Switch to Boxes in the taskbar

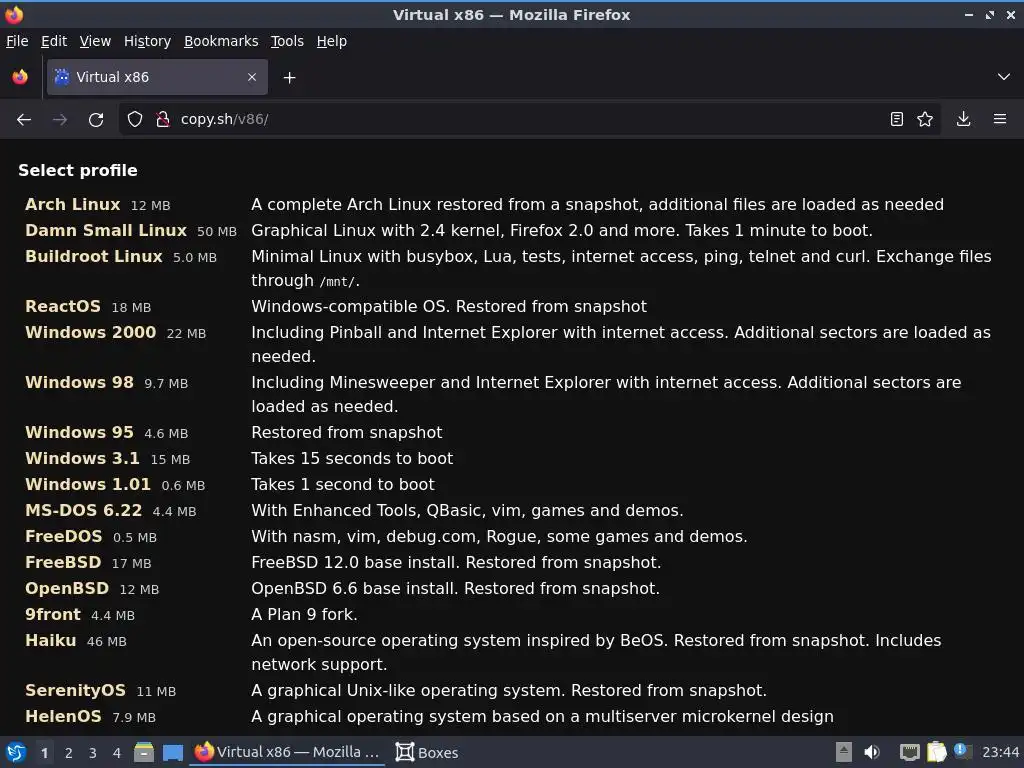tap(427, 752)
